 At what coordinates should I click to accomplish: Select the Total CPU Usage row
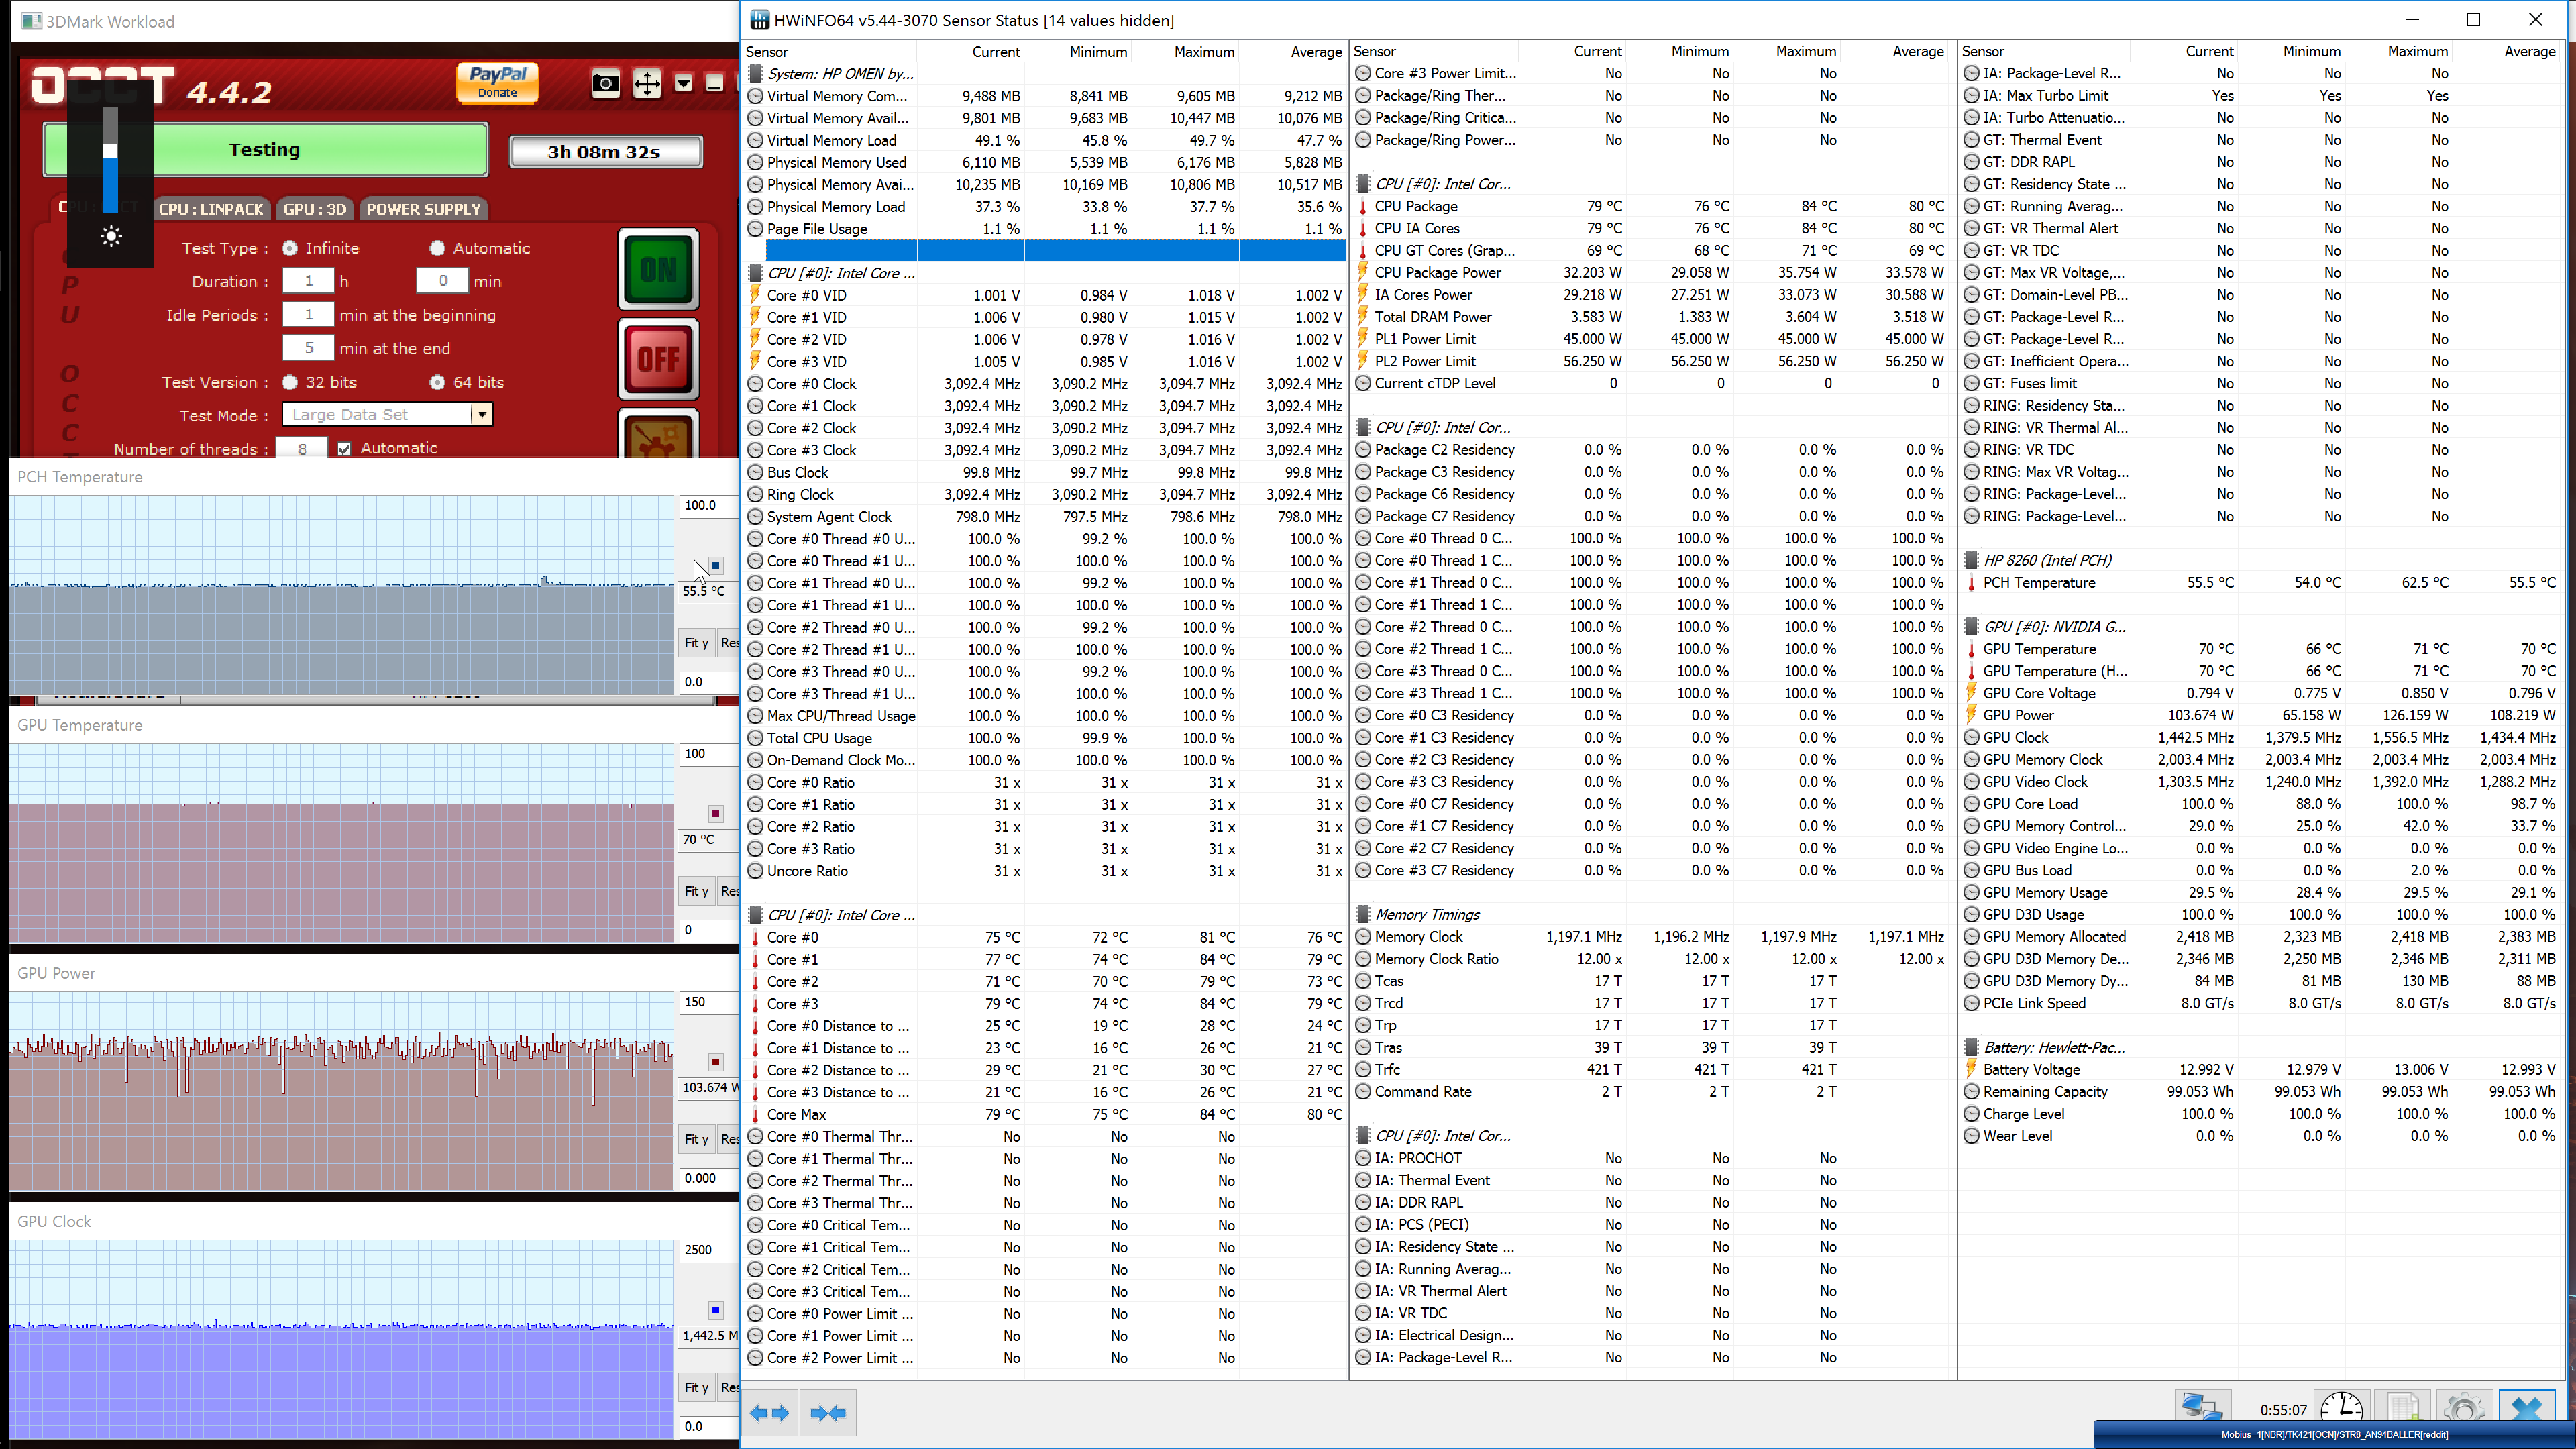tap(1046, 738)
